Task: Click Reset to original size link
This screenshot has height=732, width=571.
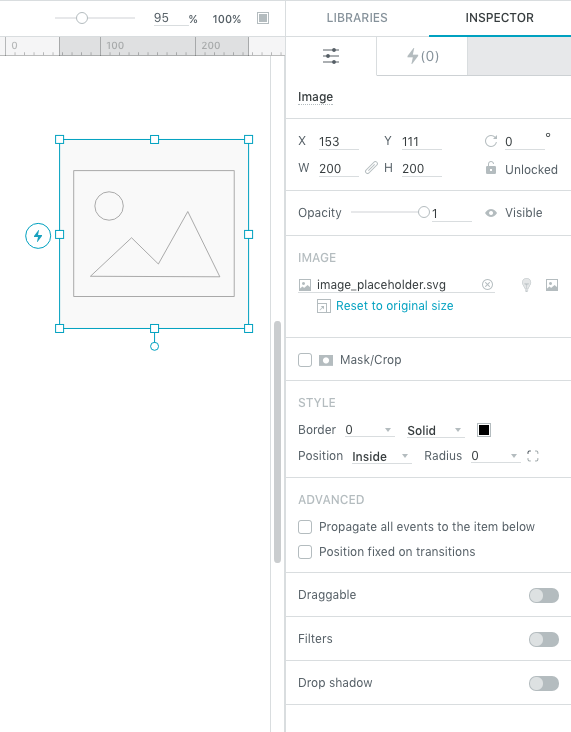Action: pyautogui.click(x=395, y=306)
